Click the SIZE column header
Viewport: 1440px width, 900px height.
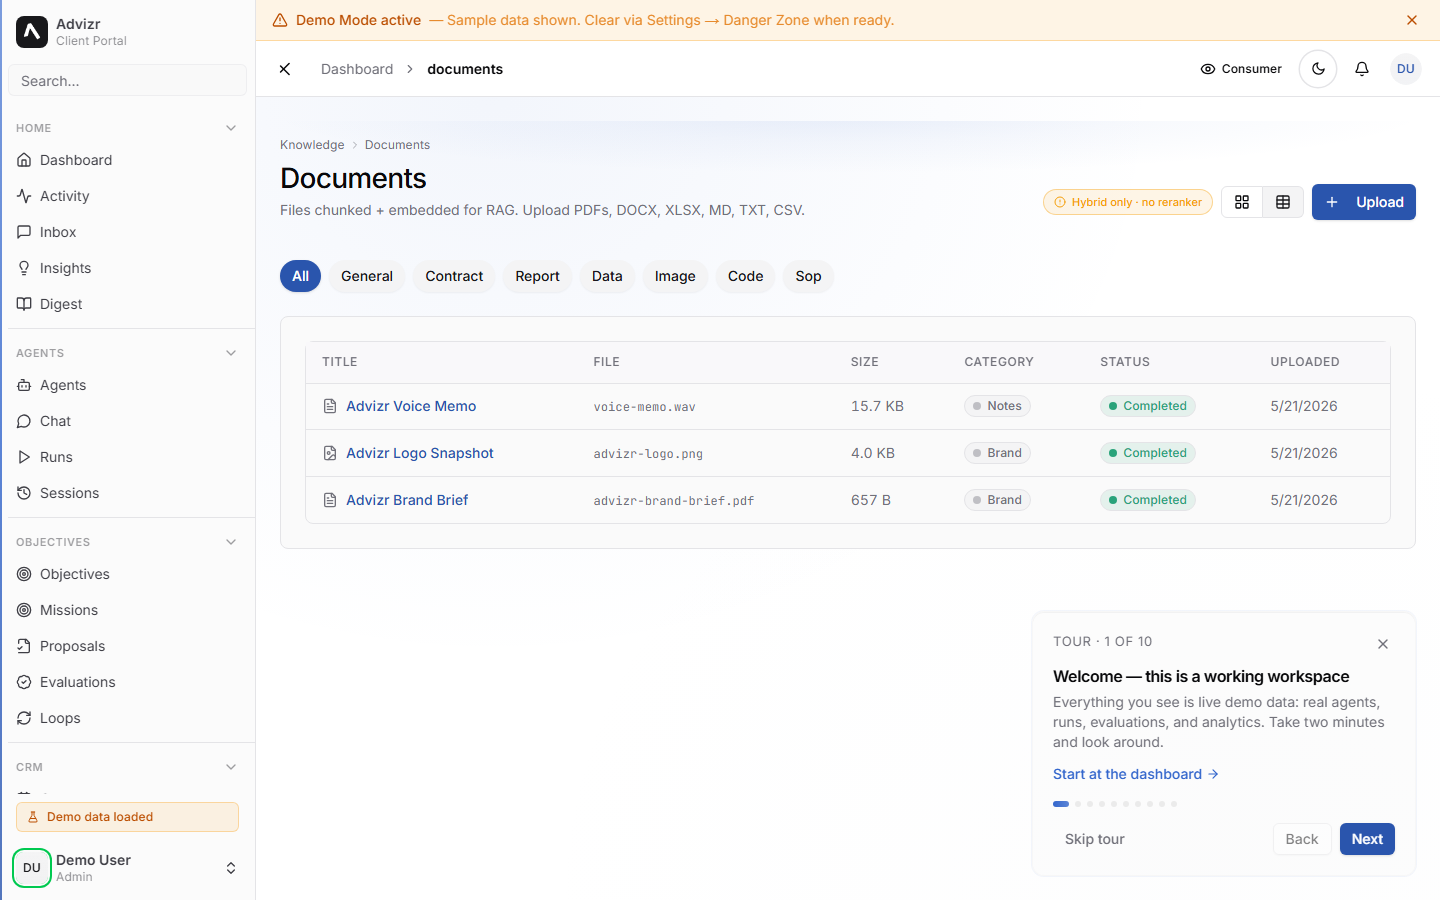click(865, 362)
